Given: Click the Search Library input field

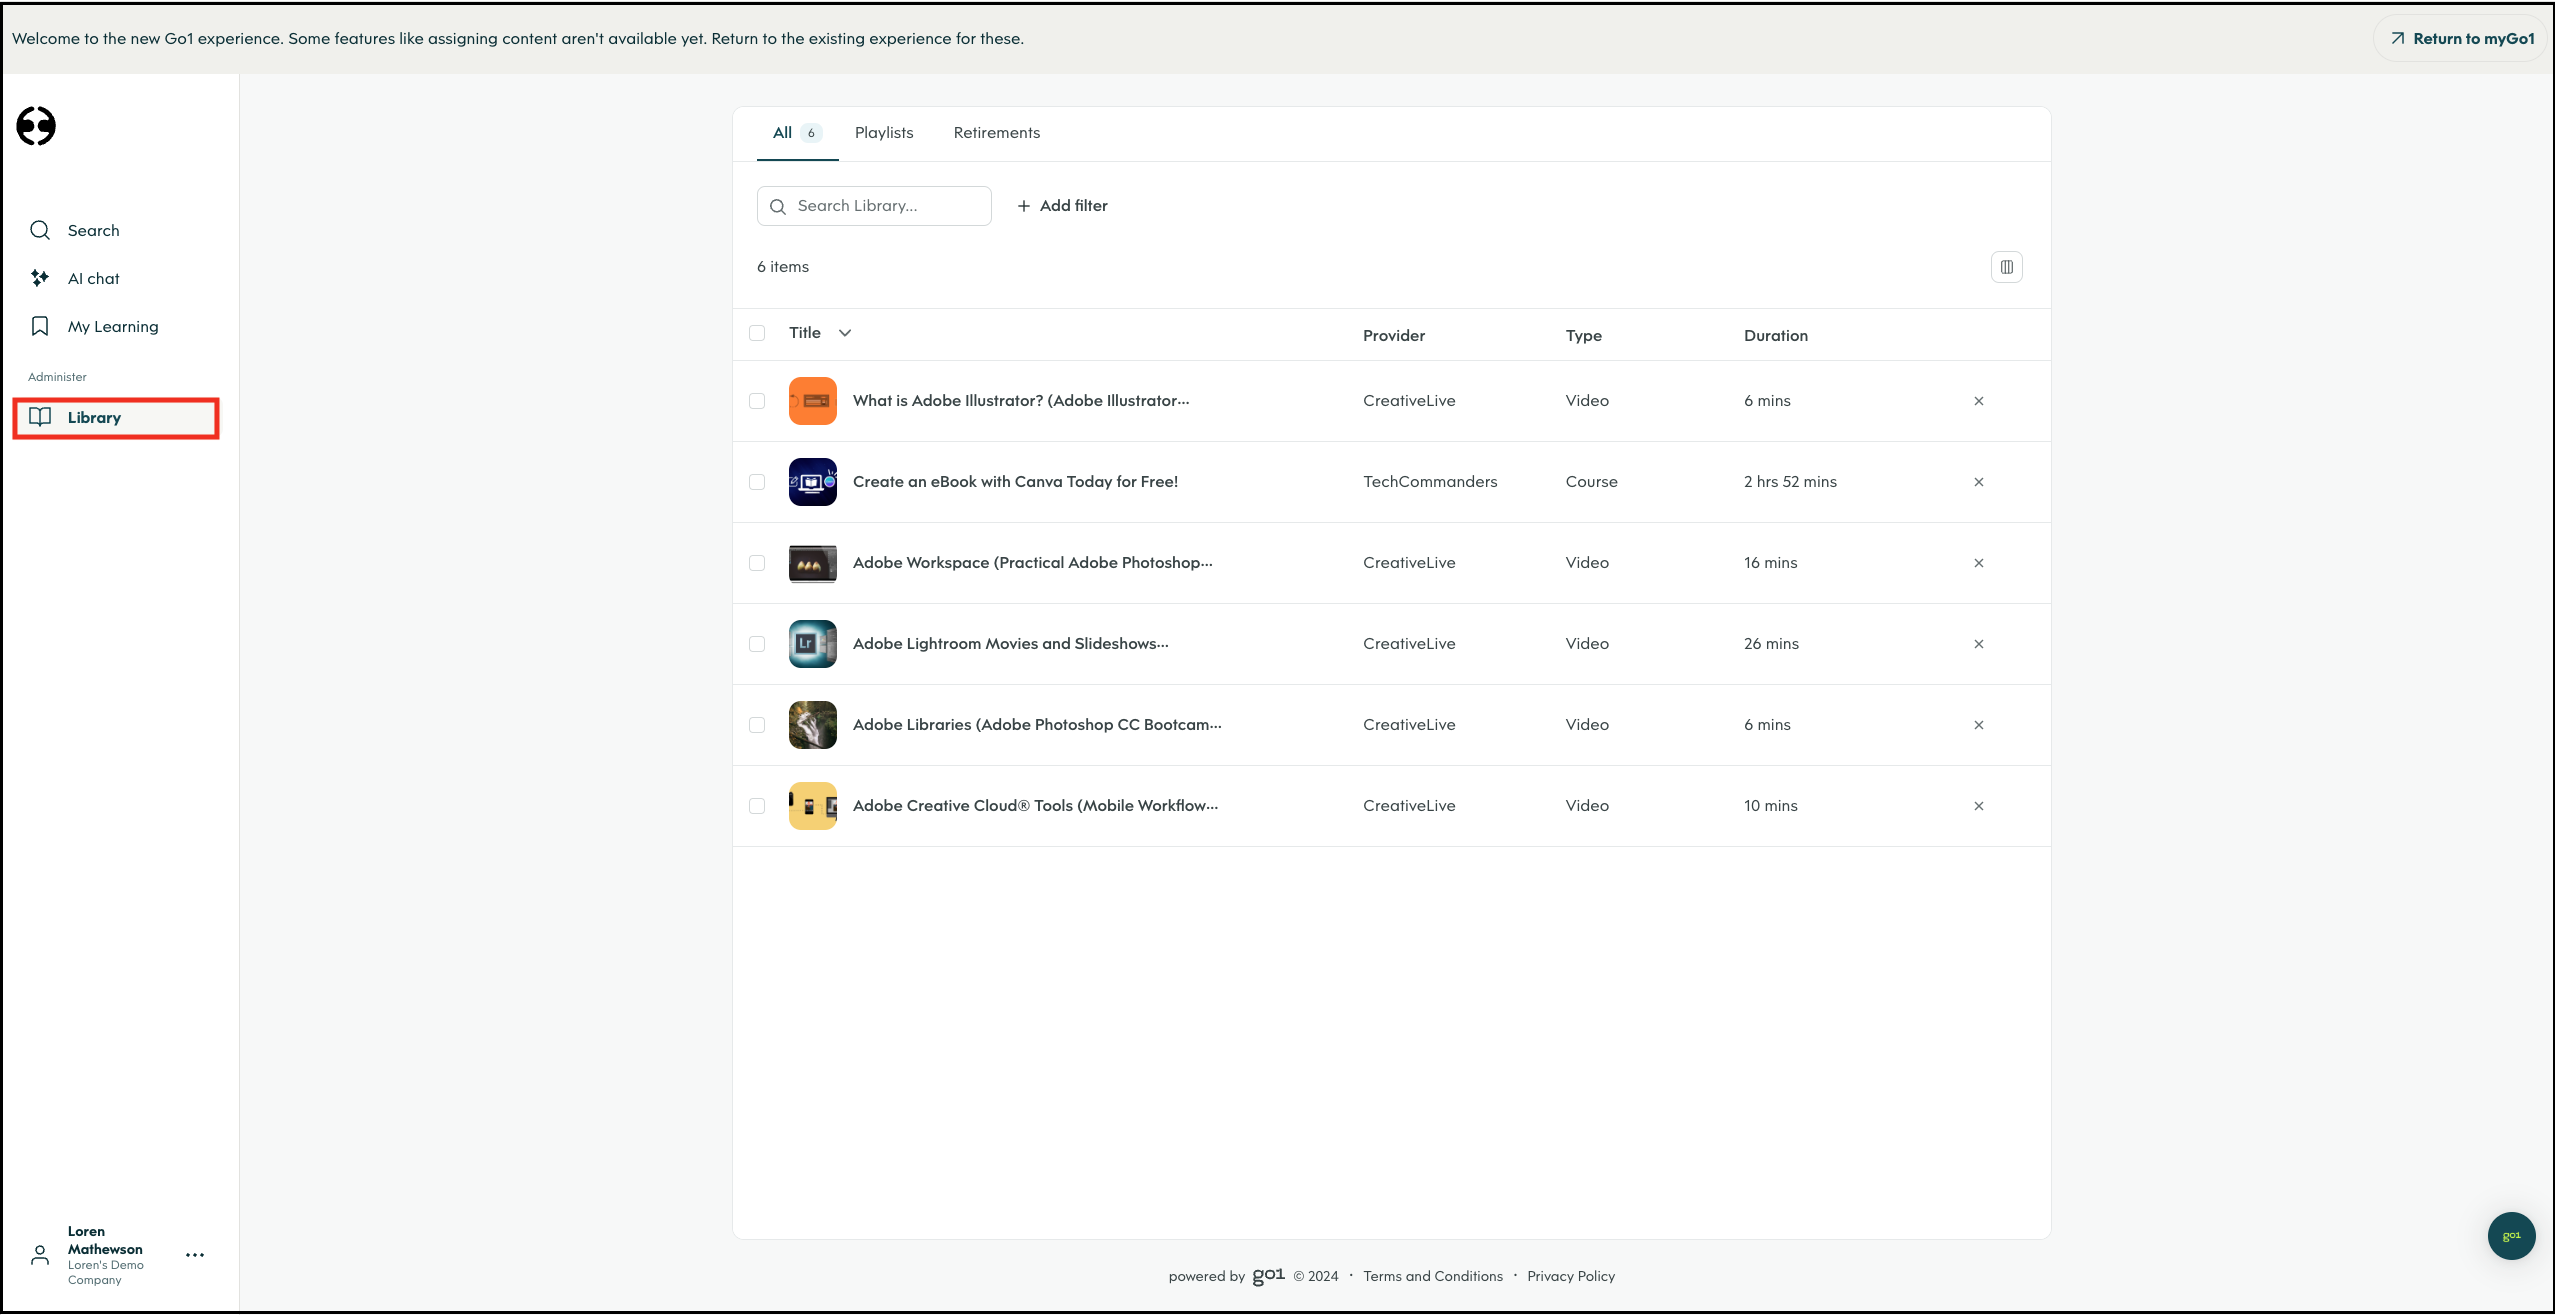Looking at the screenshot, I should point(874,206).
